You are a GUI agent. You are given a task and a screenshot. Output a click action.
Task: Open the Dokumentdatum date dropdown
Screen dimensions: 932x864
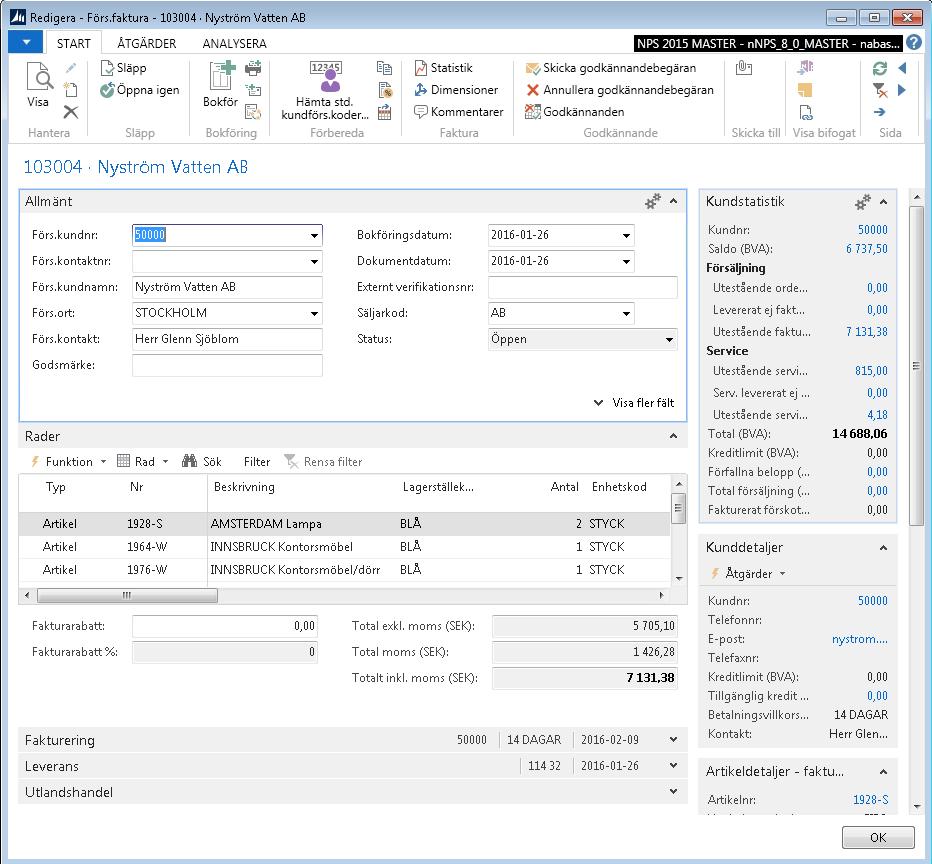tap(626, 261)
